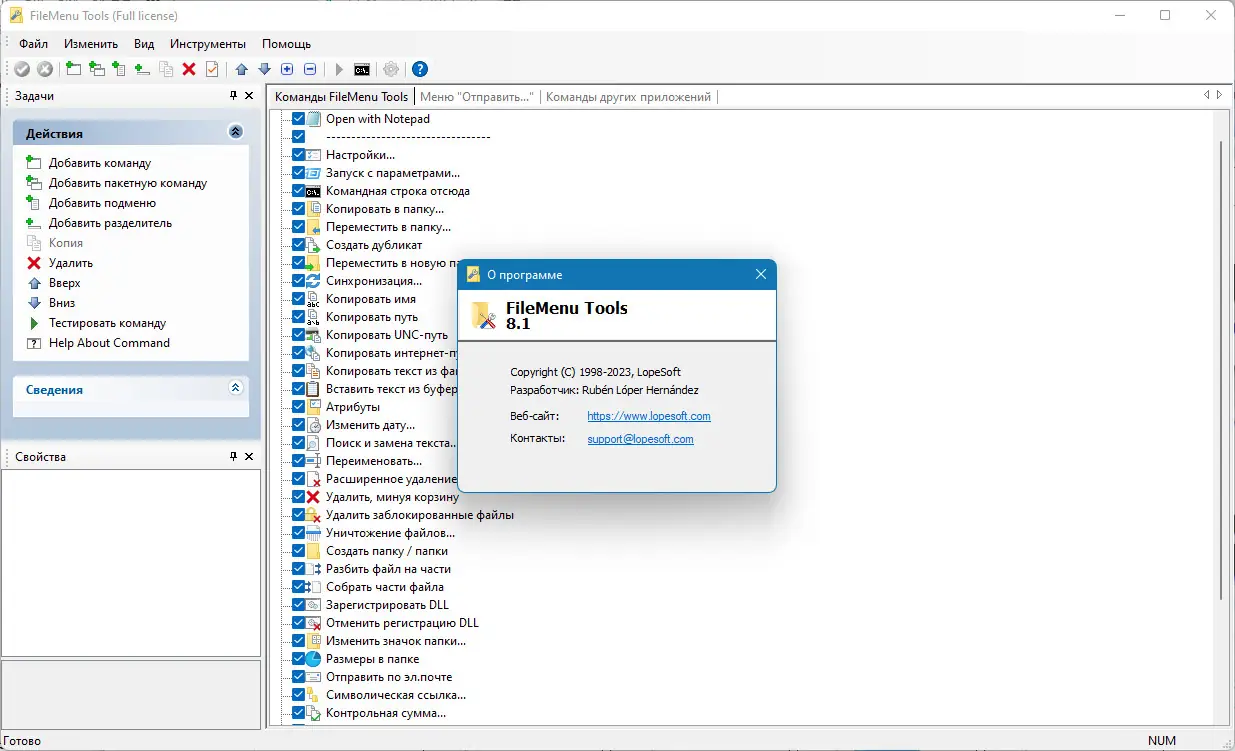Viewport: 1235px width, 751px height.
Task: Toggle the Атрибуты checkbox
Action: 298,407
